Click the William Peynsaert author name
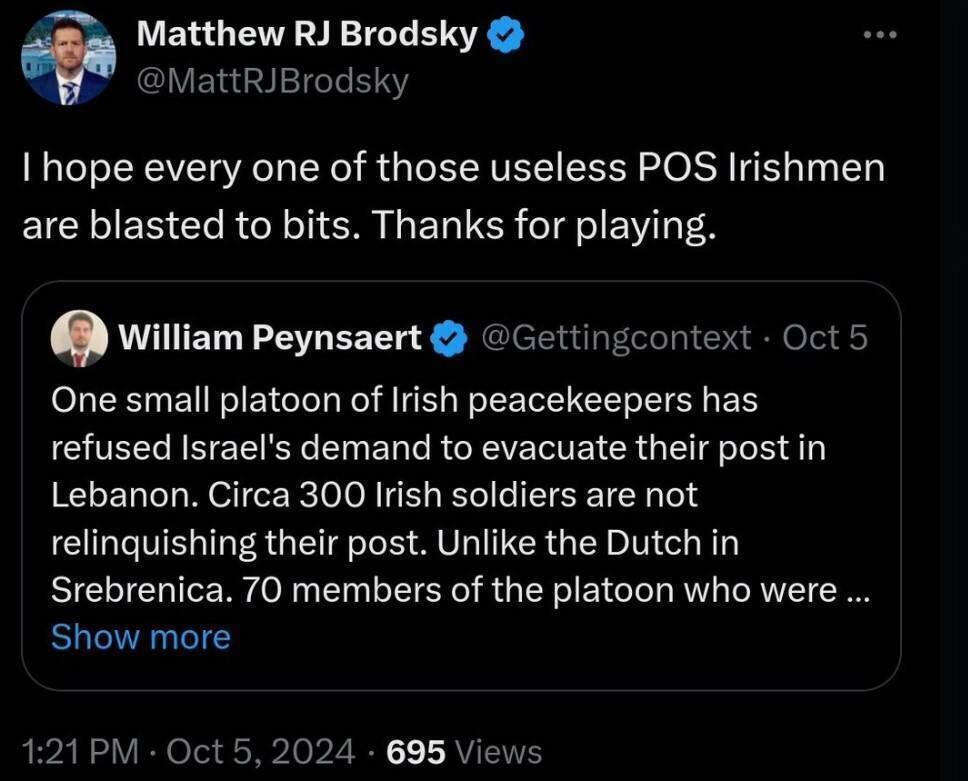This screenshot has width=968, height=781. tap(270, 339)
